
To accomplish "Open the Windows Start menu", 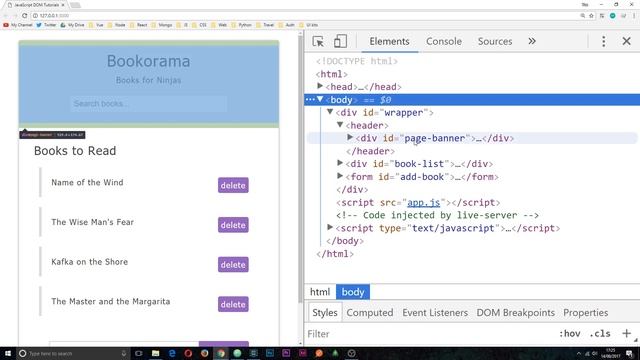I will (x=8, y=353).
